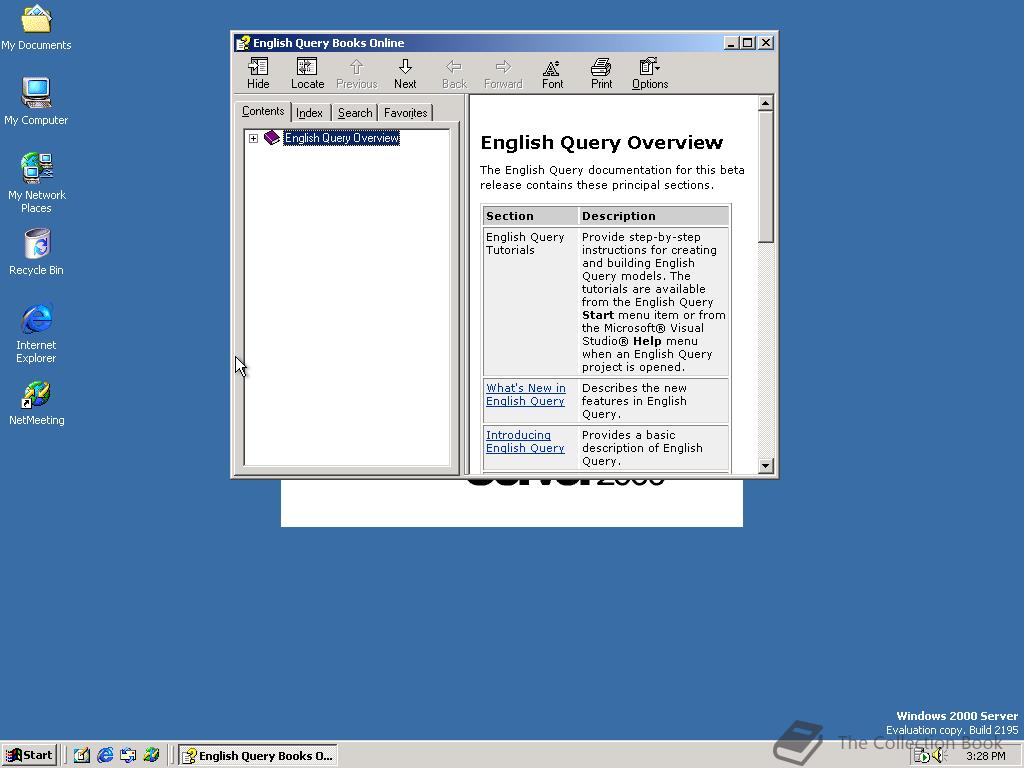Click the help window title bar icon
The height and width of the screenshot is (768, 1024).
243,43
